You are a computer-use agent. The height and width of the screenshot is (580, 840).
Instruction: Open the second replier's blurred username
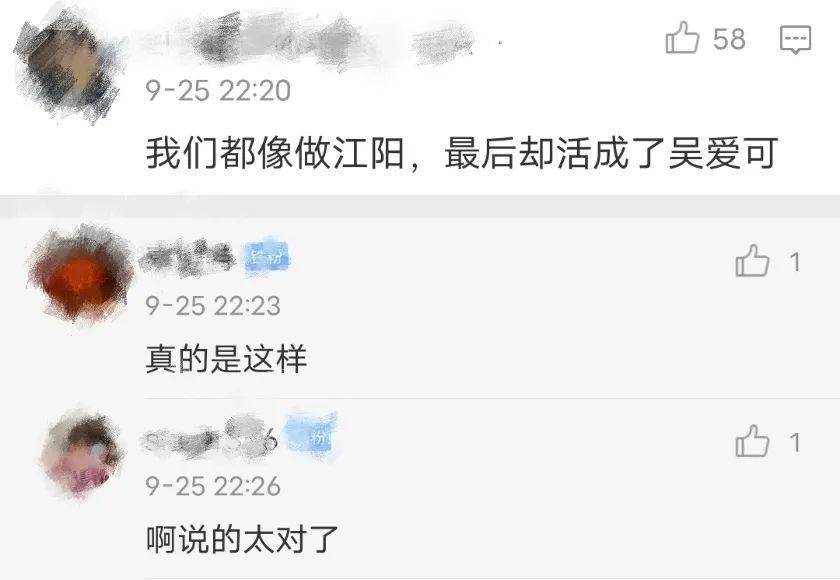[210, 438]
